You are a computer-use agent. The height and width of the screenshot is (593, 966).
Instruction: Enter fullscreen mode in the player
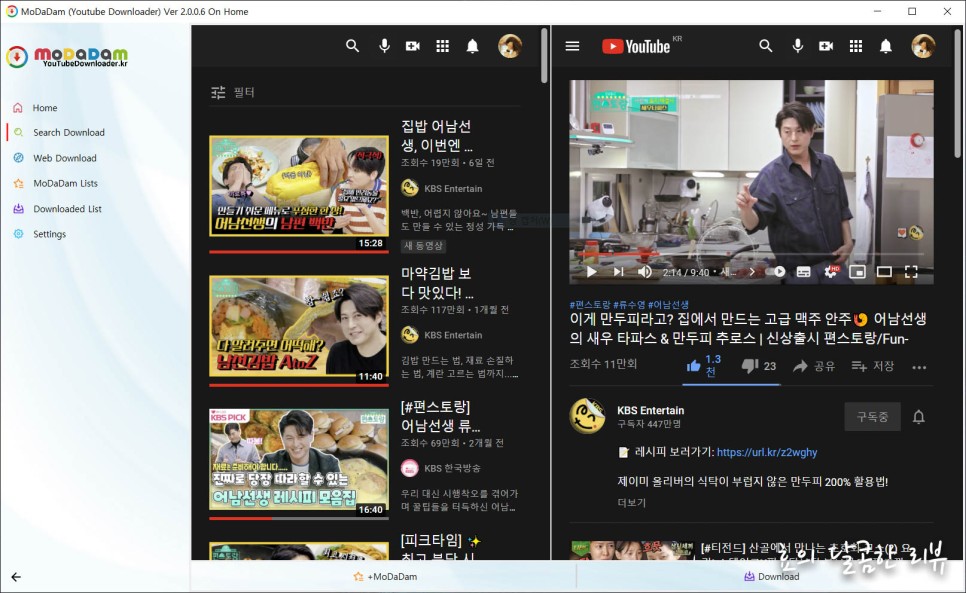point(911,271)
